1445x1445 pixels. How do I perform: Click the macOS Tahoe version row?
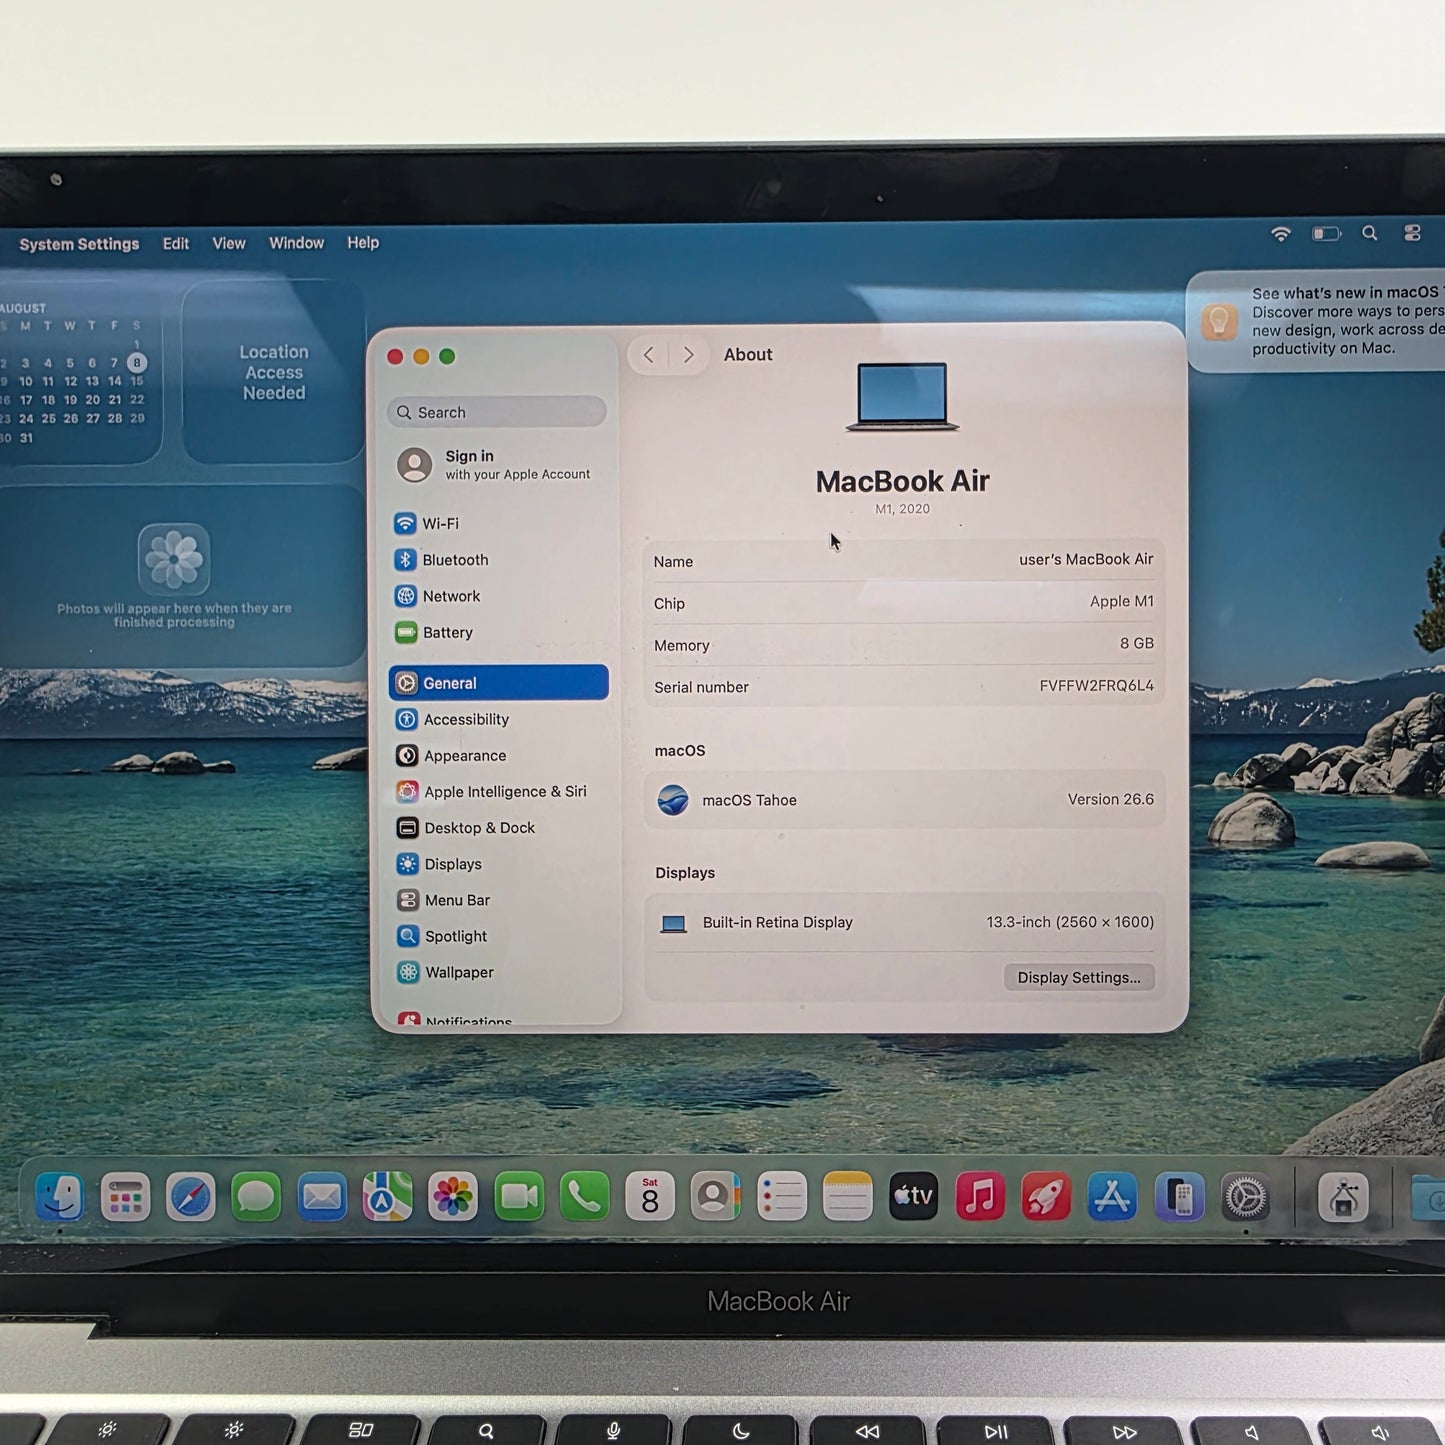pyautogui.click(x=905, y=800)
